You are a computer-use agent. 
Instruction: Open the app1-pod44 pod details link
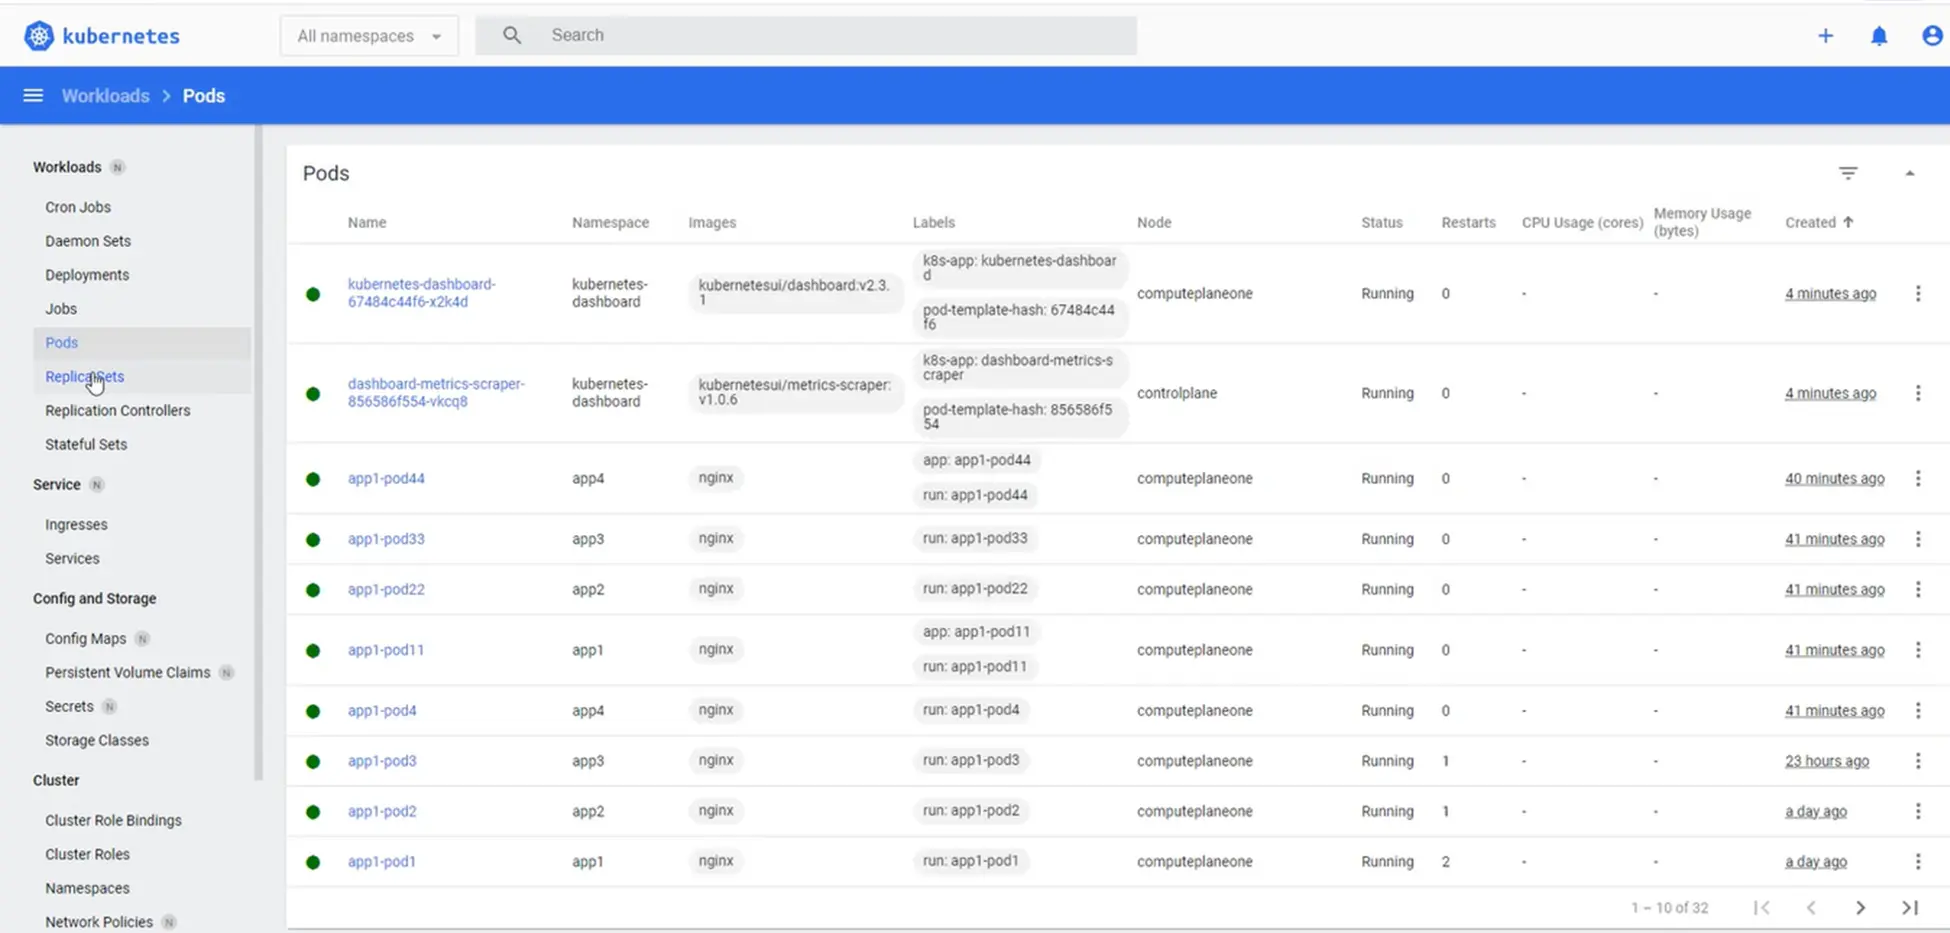386,478
